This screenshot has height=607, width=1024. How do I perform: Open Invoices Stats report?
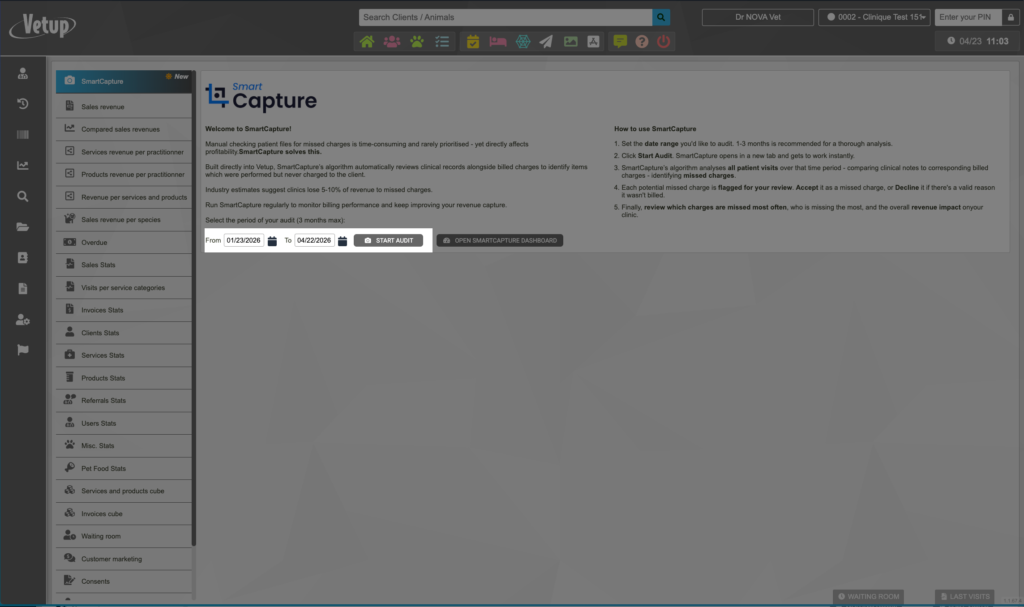click(123, 310)
